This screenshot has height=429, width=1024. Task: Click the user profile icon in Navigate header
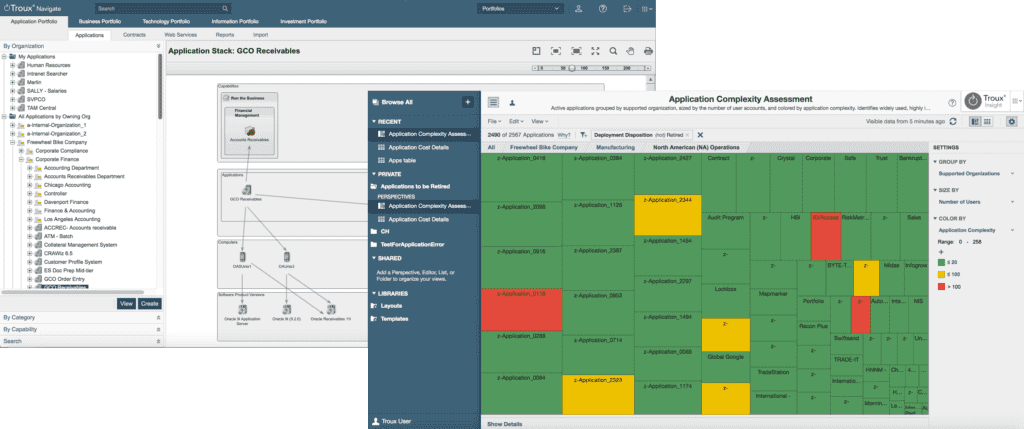(x=579, y=8)
